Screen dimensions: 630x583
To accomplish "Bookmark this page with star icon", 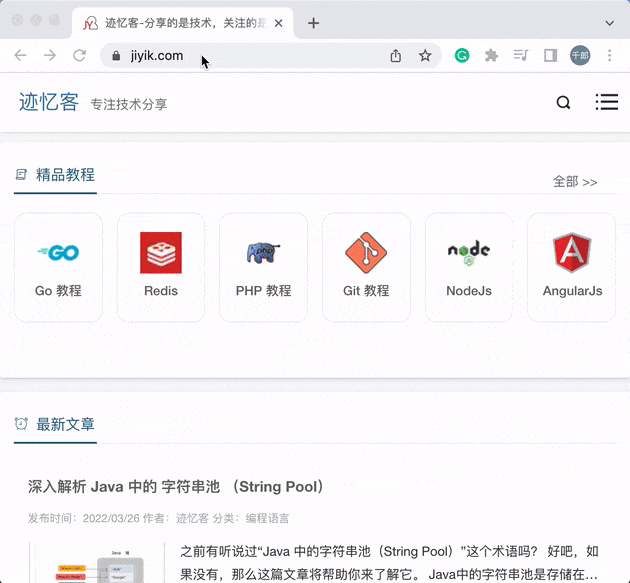I will [425, 55].
